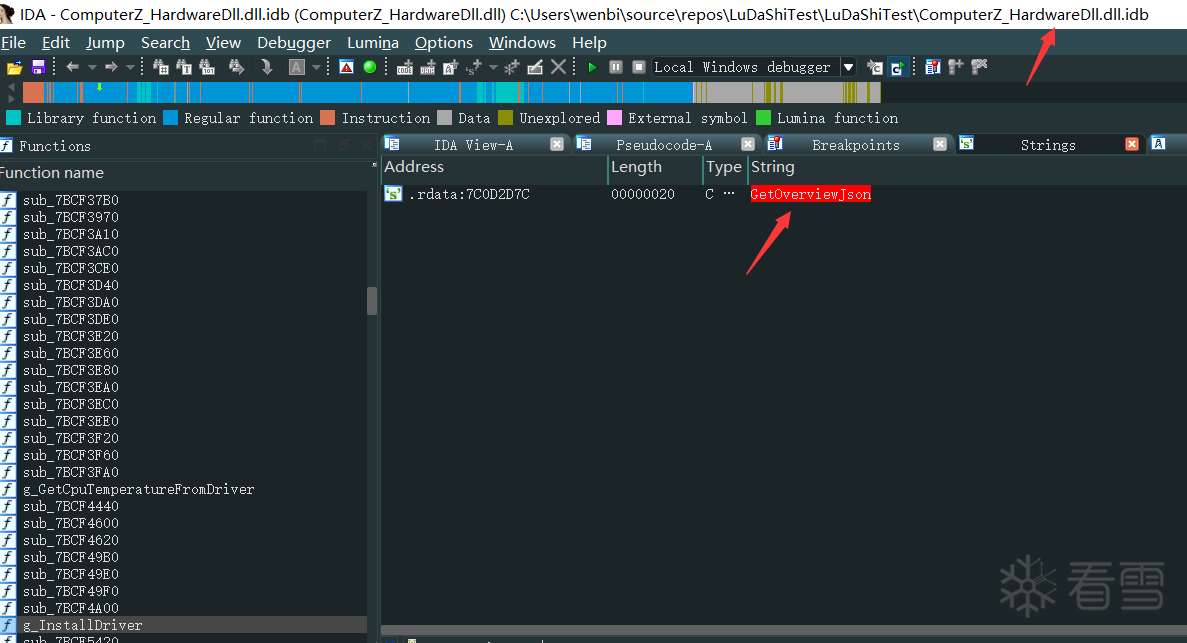Open dropdown beside the 's' string icon

tap(494, 67)
